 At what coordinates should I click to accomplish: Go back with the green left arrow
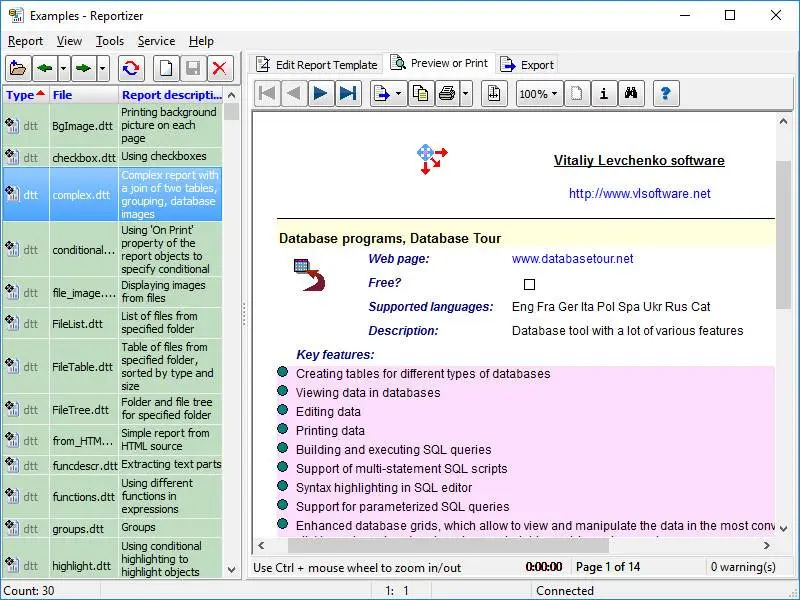click(45, 68)
